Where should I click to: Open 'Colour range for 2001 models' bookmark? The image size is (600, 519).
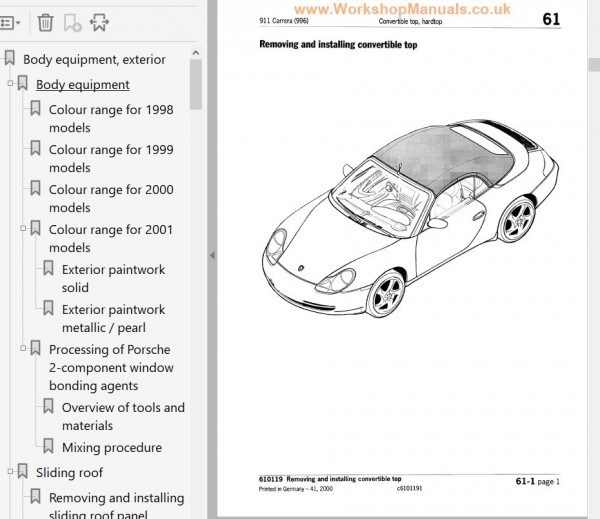pos(111,238)
